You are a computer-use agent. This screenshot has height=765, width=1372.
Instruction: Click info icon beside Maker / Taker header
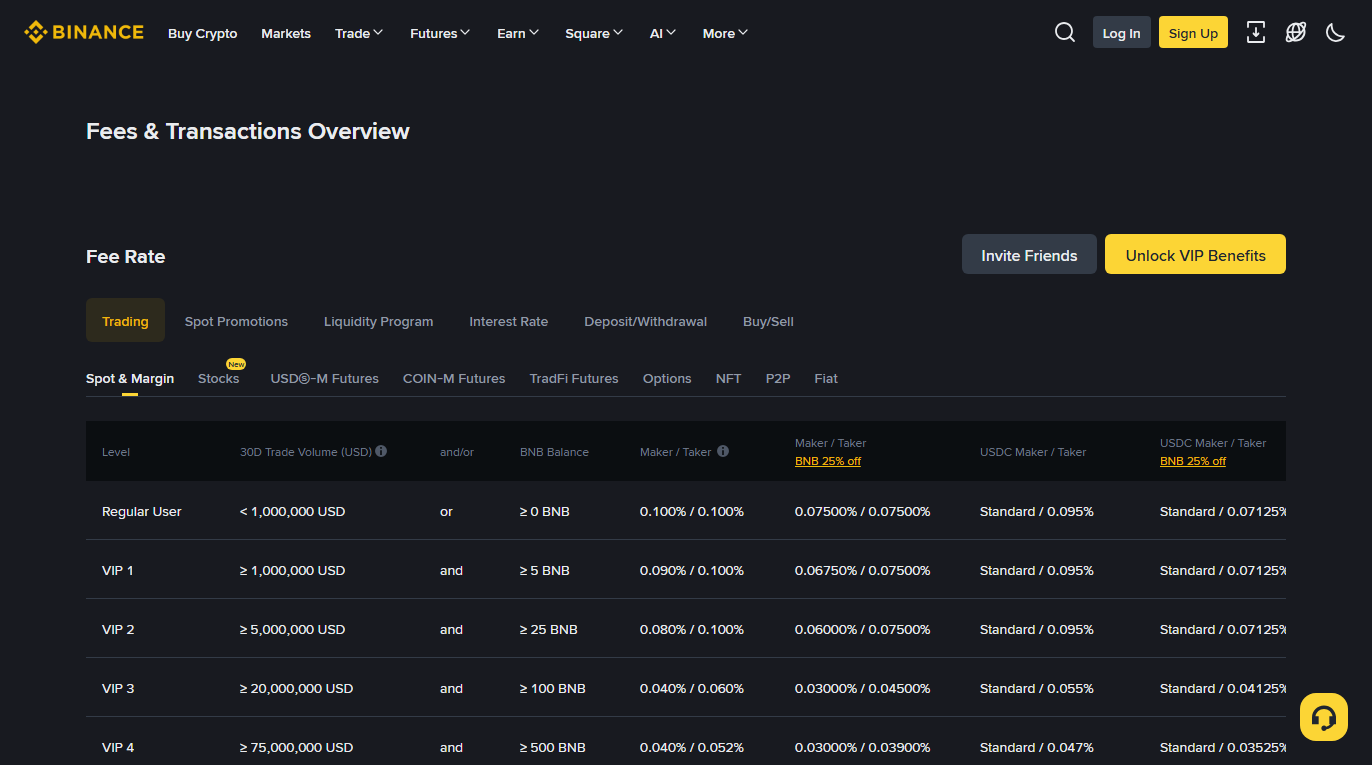pos(723,451)
